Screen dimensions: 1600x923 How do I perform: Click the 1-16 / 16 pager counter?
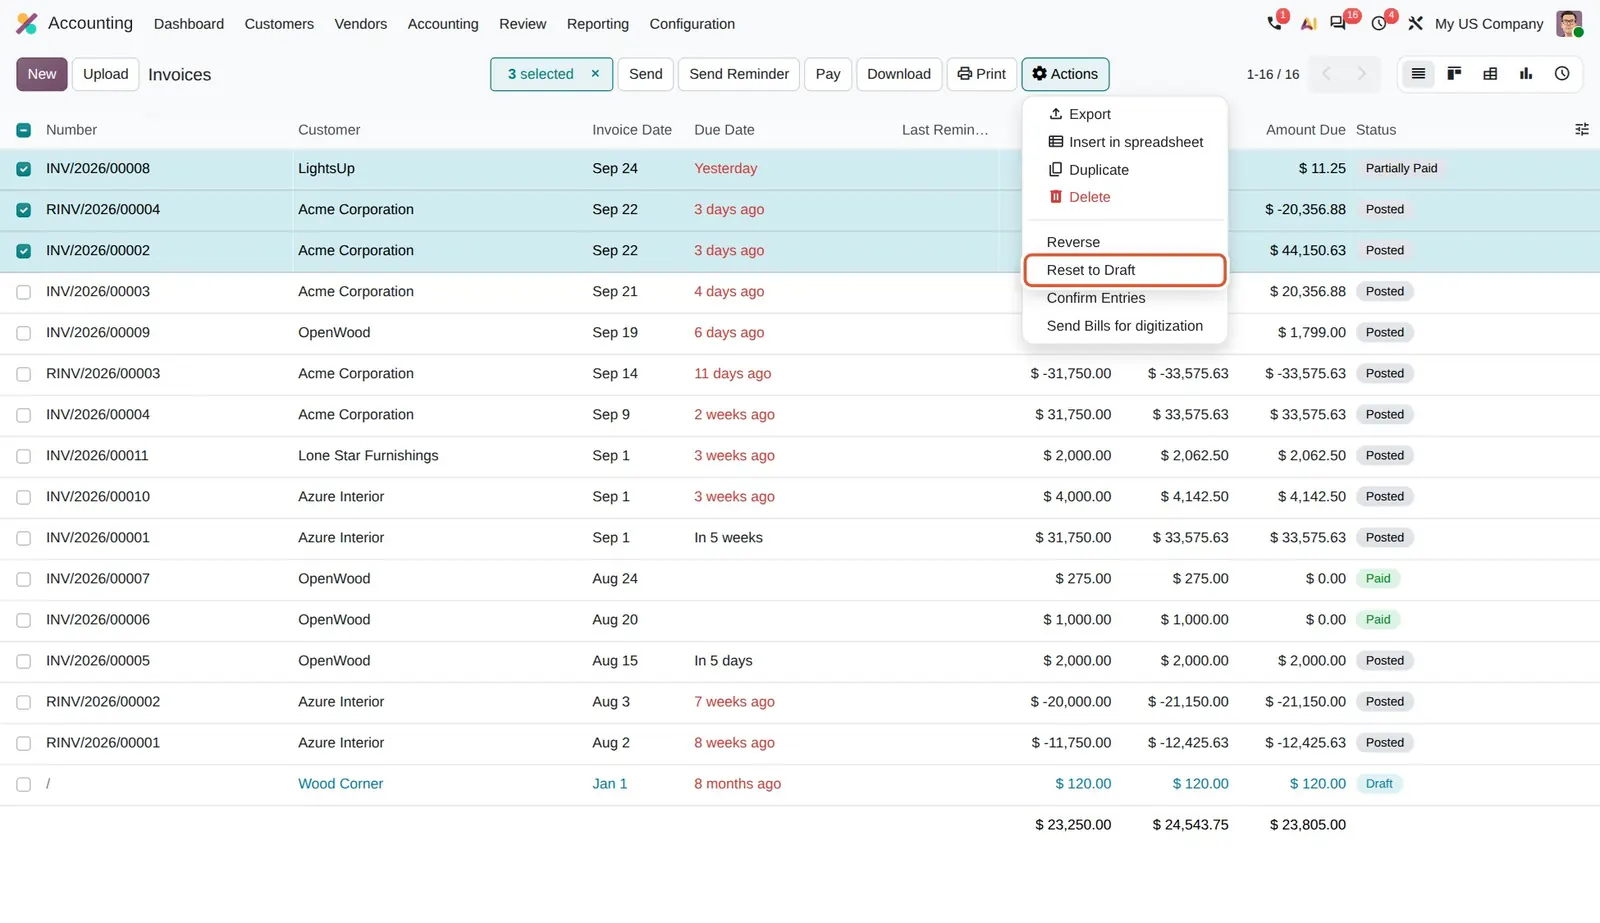1273,74
